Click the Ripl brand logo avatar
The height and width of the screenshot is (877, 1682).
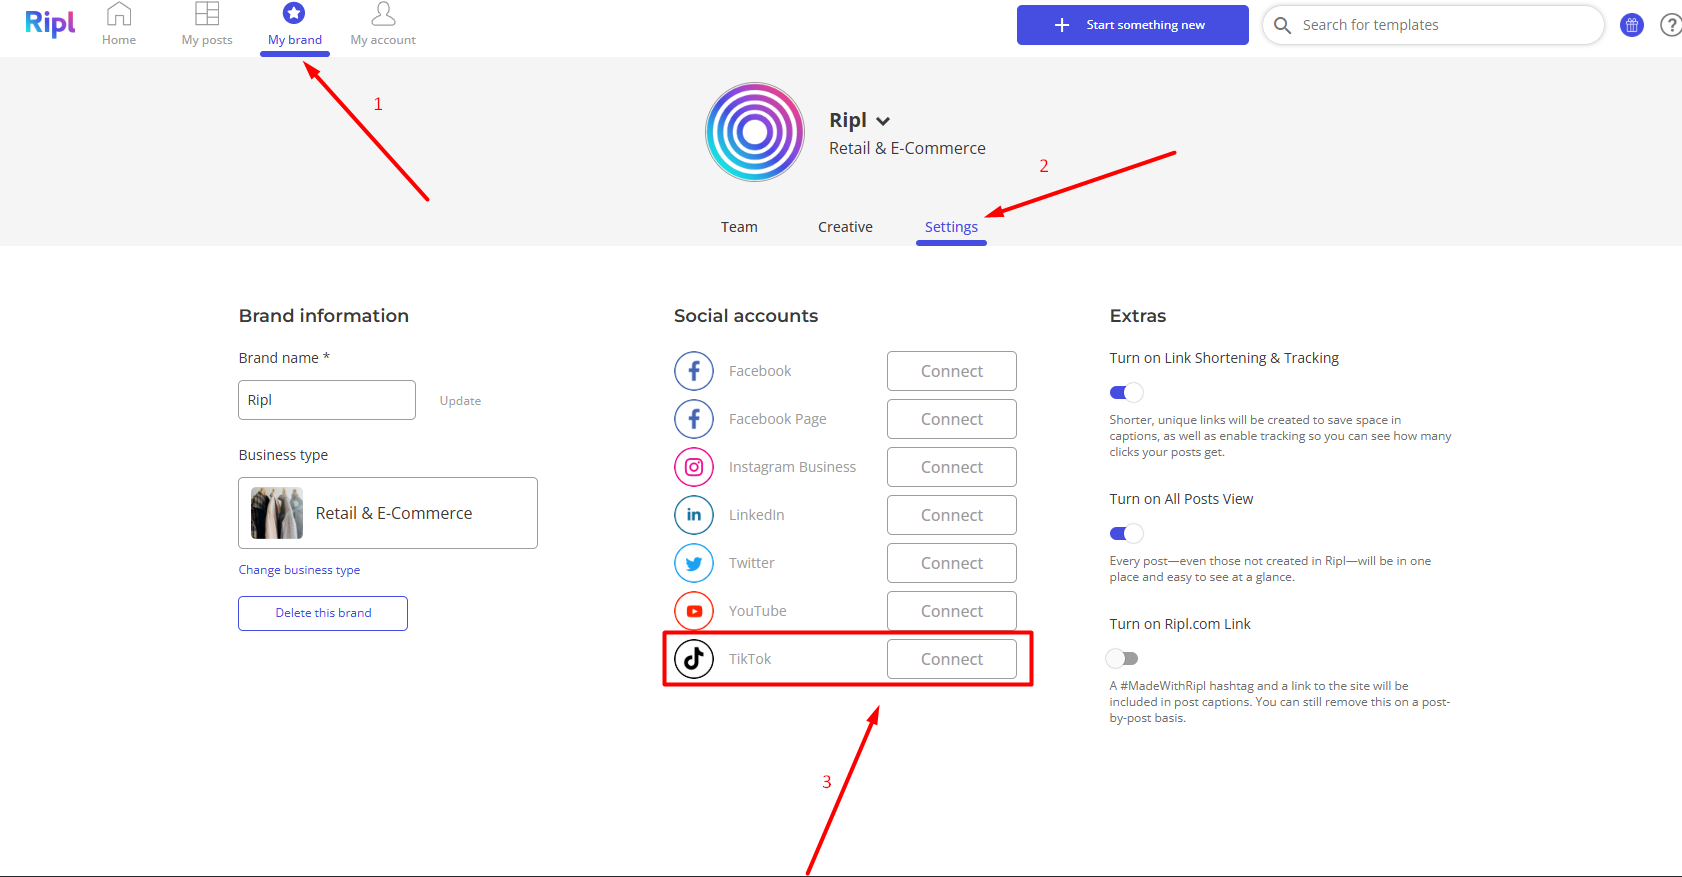pyautogui.click(x=755, y=132)
